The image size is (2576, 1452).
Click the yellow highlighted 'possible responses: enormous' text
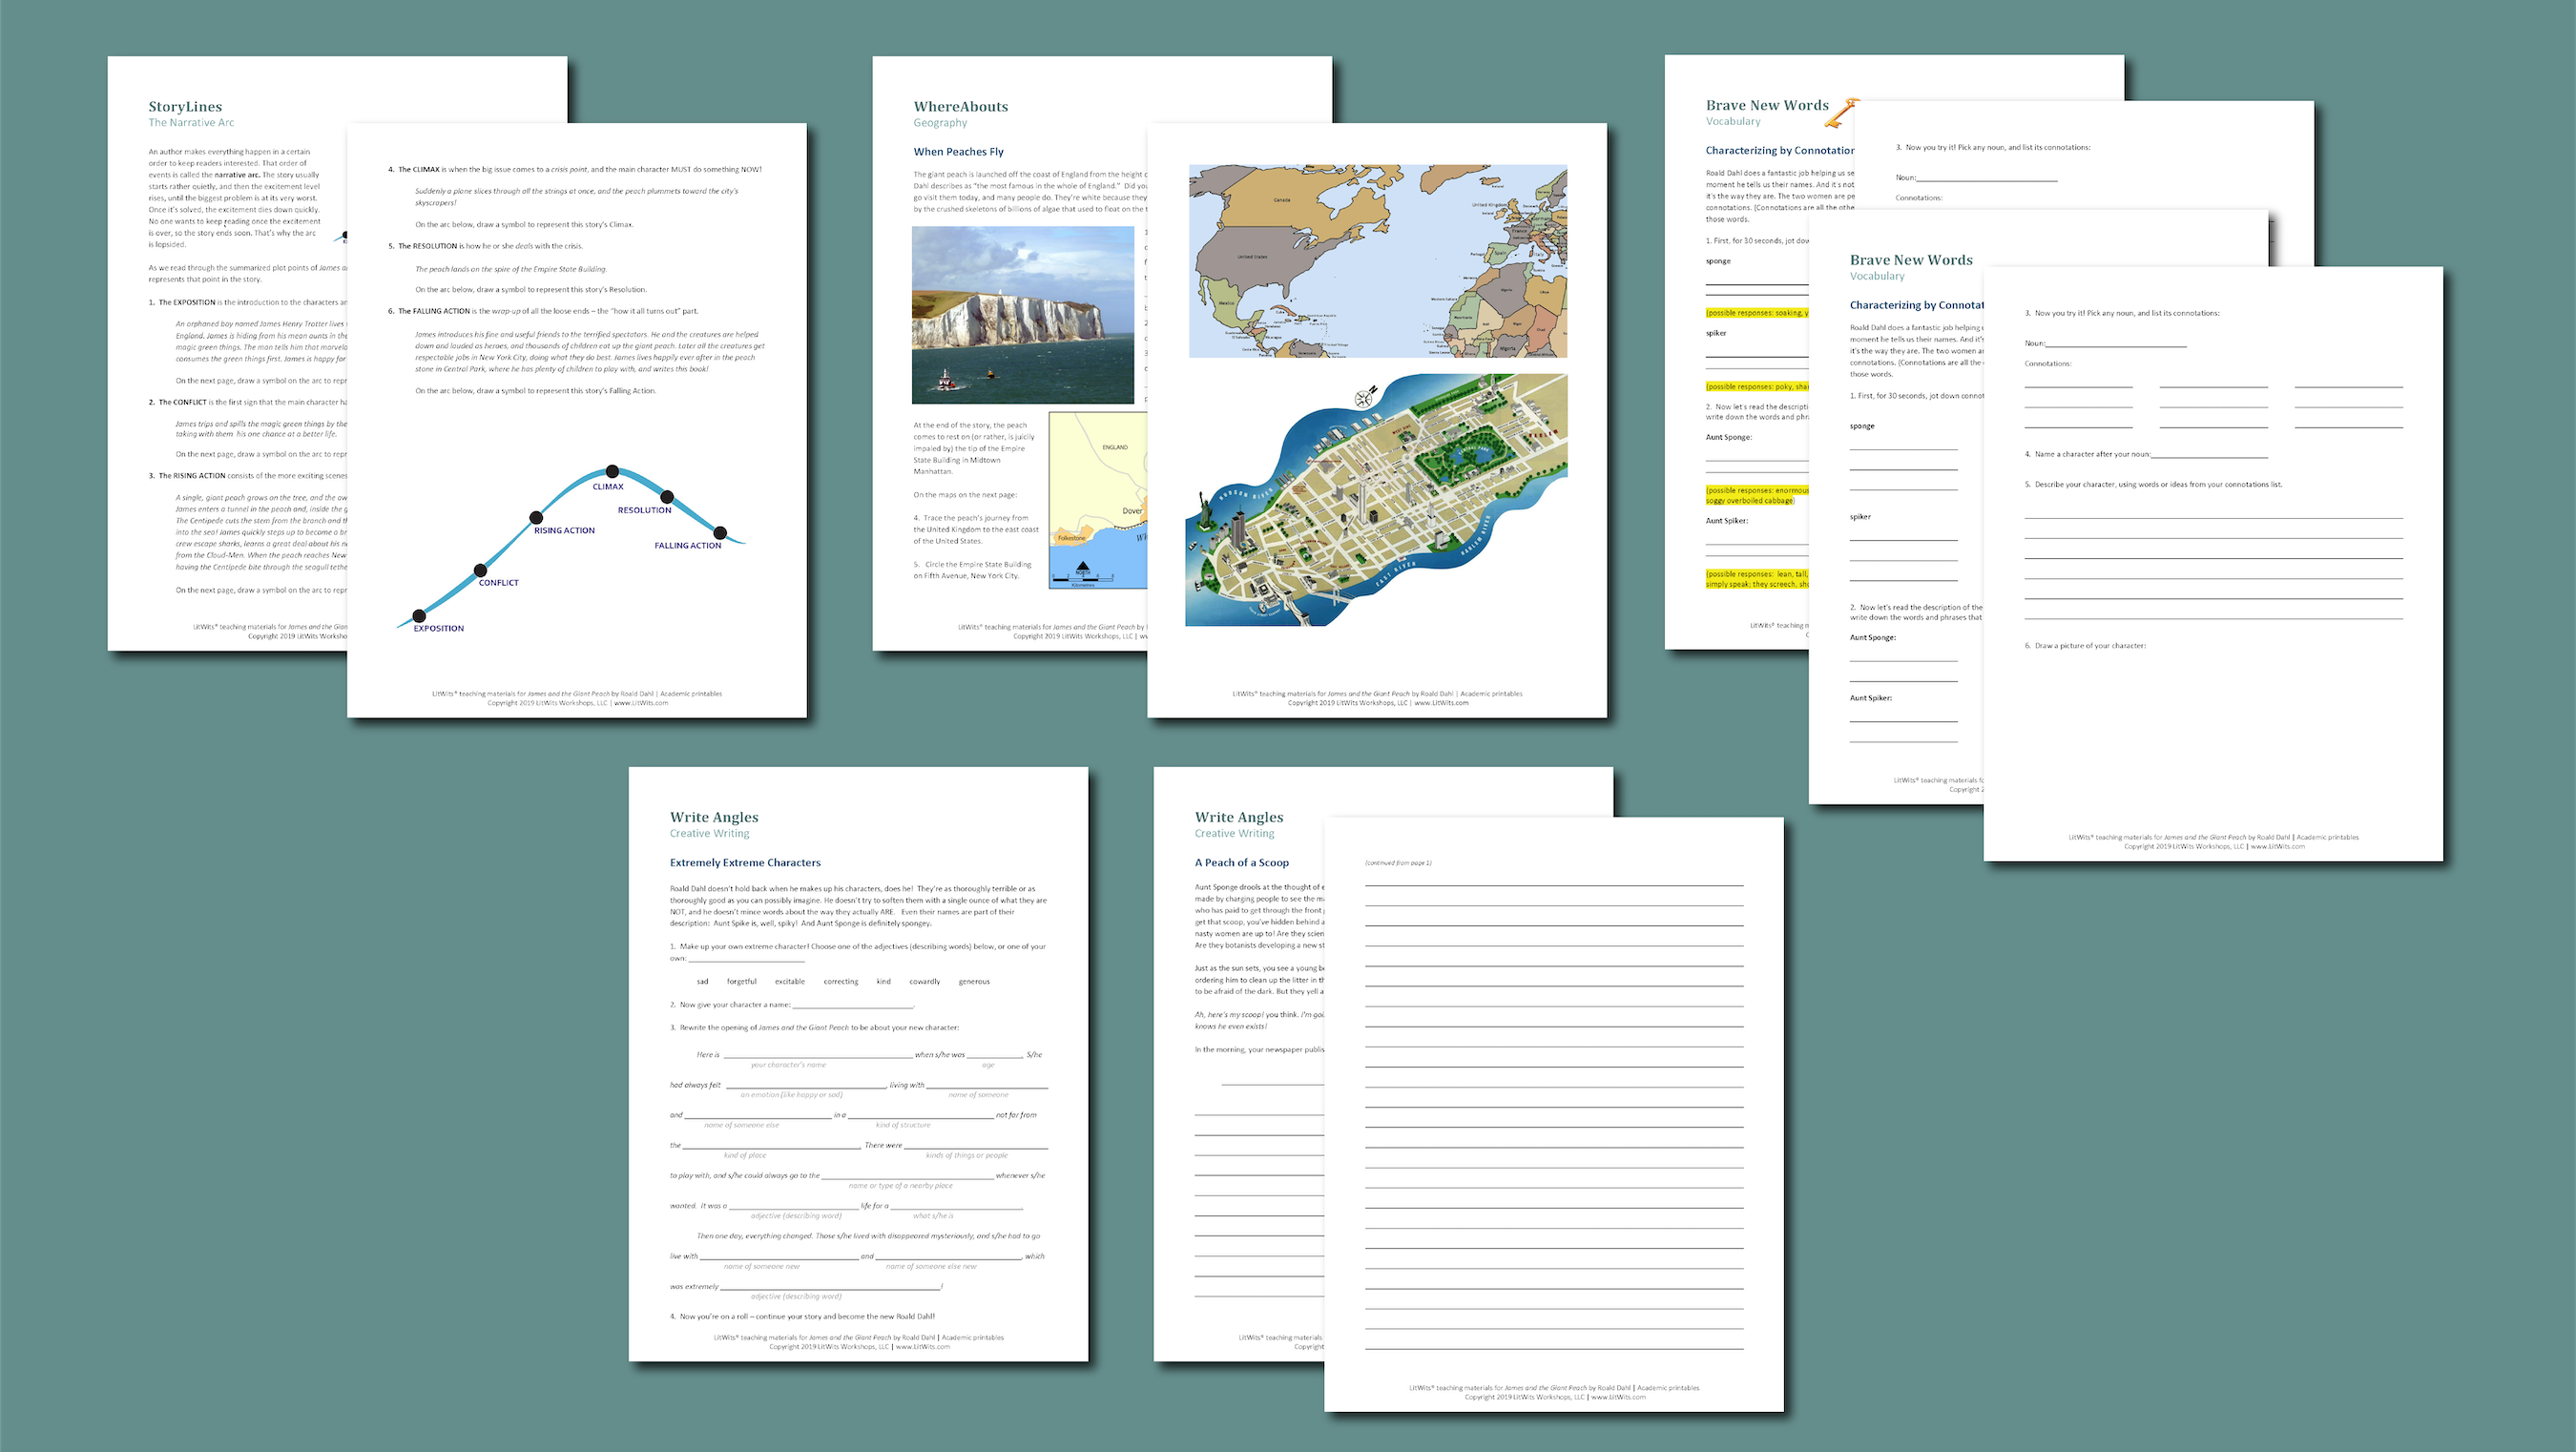(x=1757, y=491)
